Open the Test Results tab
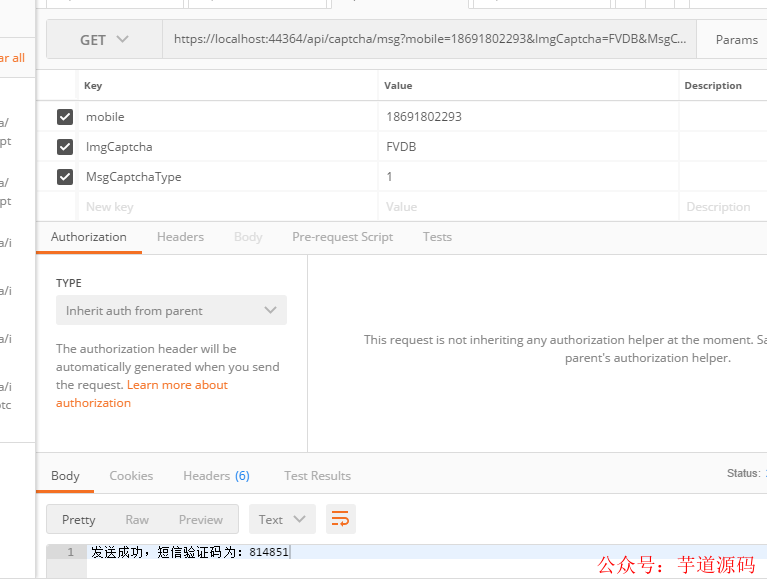This screenshot has width=767, height=585. (x=317, y=476)
